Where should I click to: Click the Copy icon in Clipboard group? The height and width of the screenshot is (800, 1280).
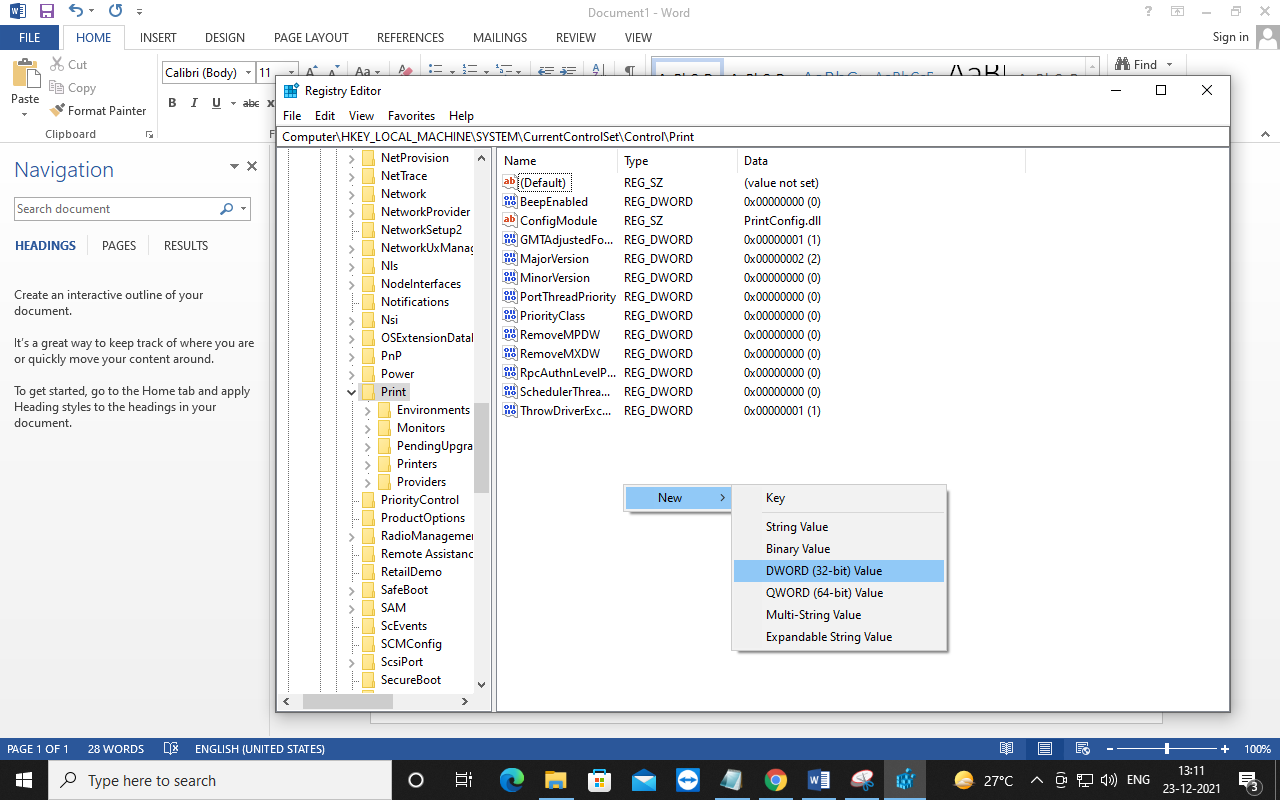click(x=57, y=88)
